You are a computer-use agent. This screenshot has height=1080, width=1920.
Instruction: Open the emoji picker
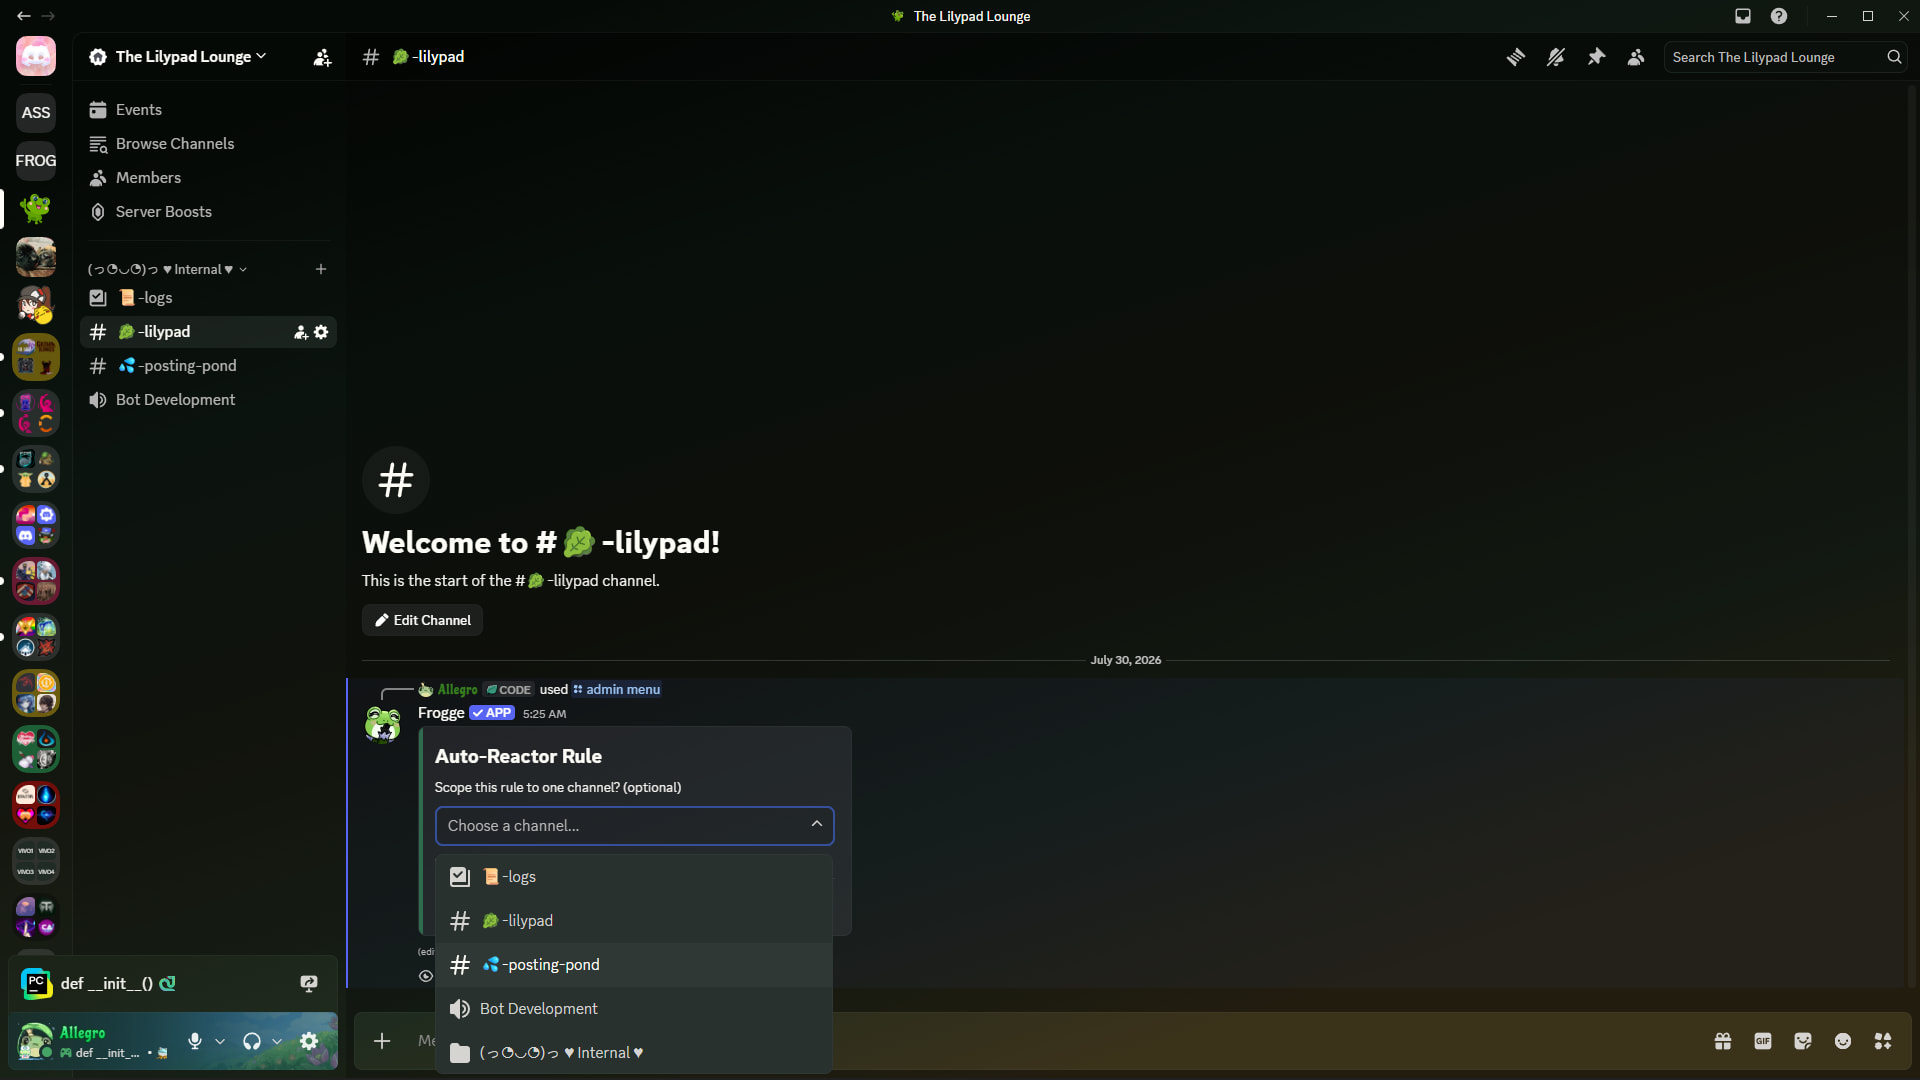click(x=1843, y=1041)
